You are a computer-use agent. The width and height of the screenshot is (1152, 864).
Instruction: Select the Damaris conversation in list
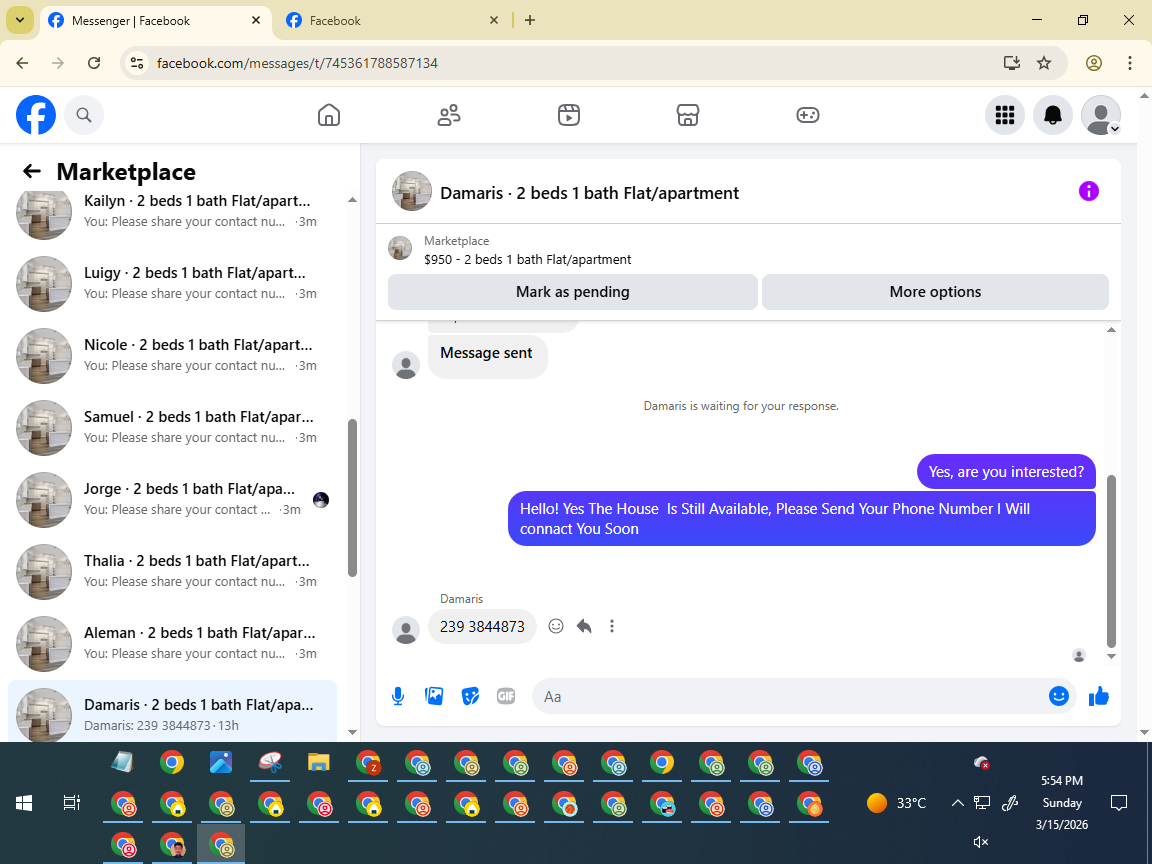pyautogui.click(x=172, y=711)
